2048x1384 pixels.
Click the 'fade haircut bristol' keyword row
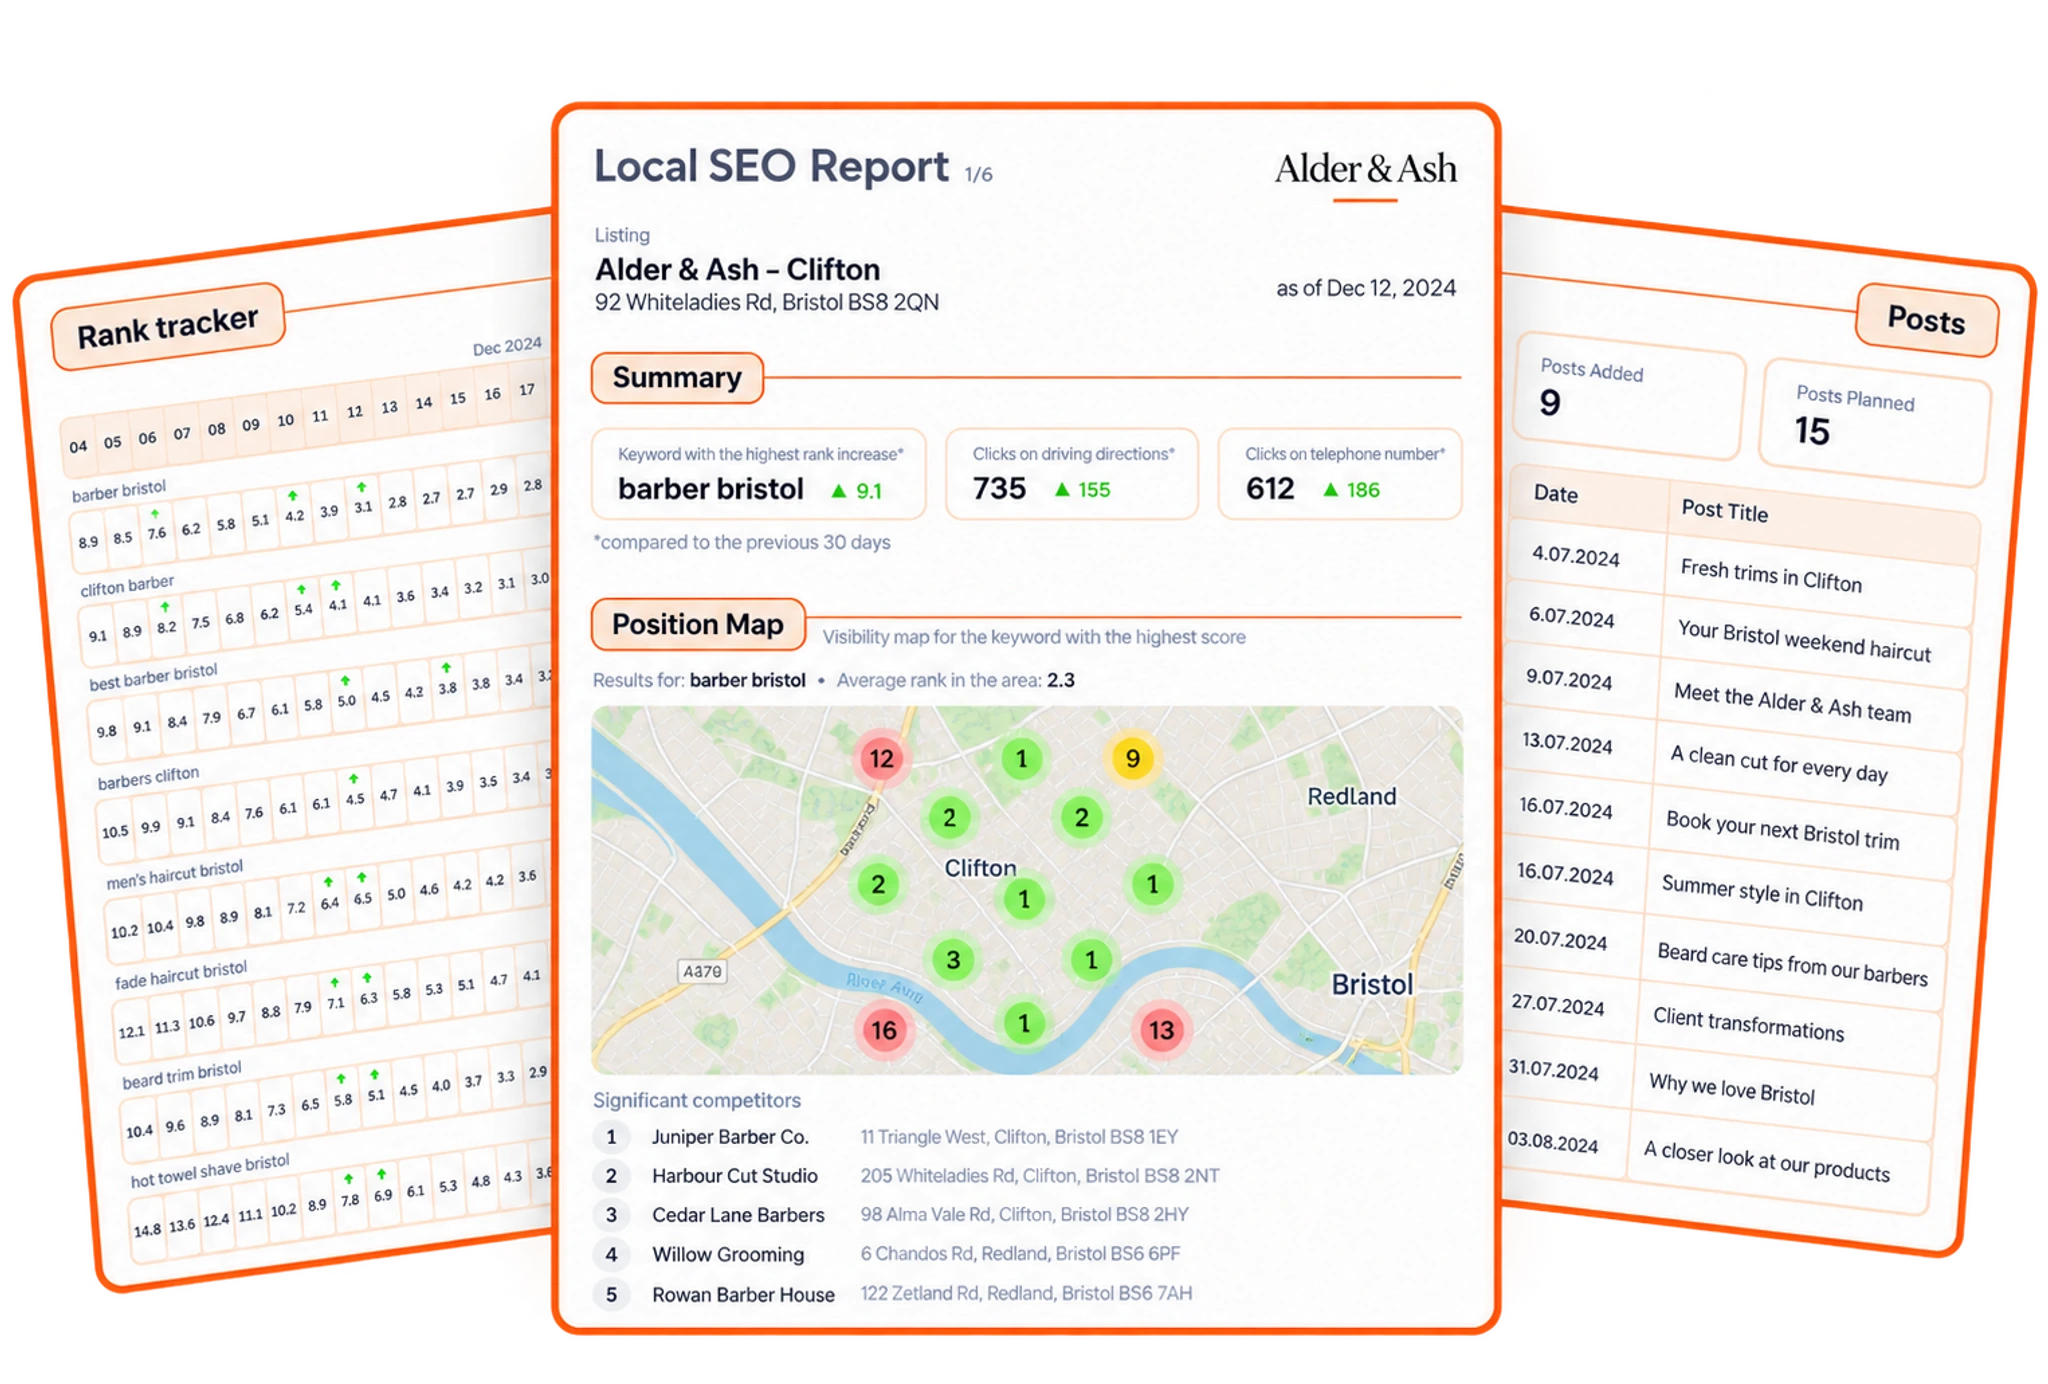(181, 975)
